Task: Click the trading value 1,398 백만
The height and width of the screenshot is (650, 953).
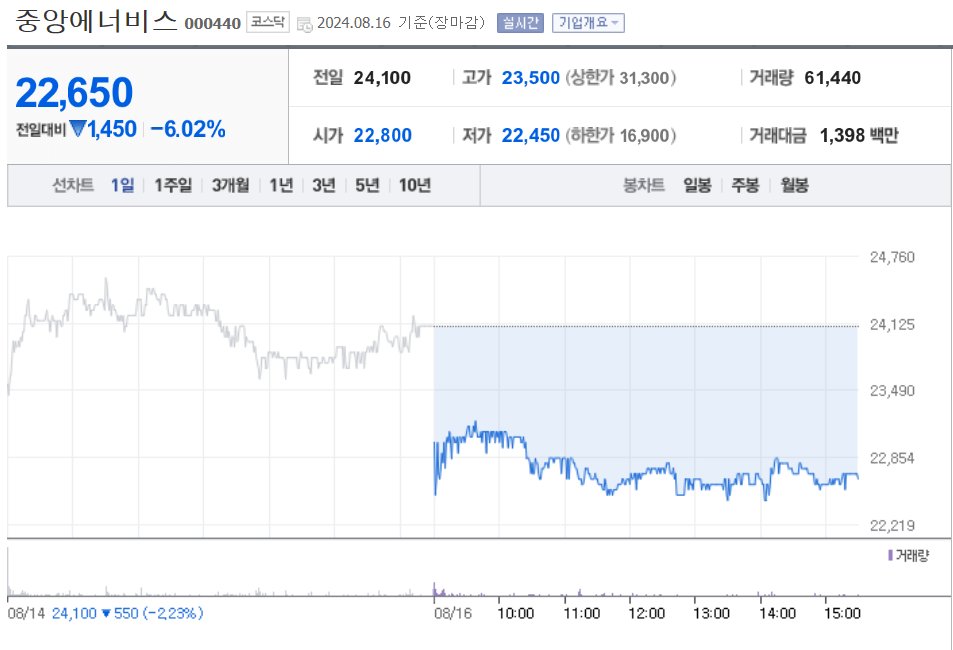Action: click(x=859, y=135)
